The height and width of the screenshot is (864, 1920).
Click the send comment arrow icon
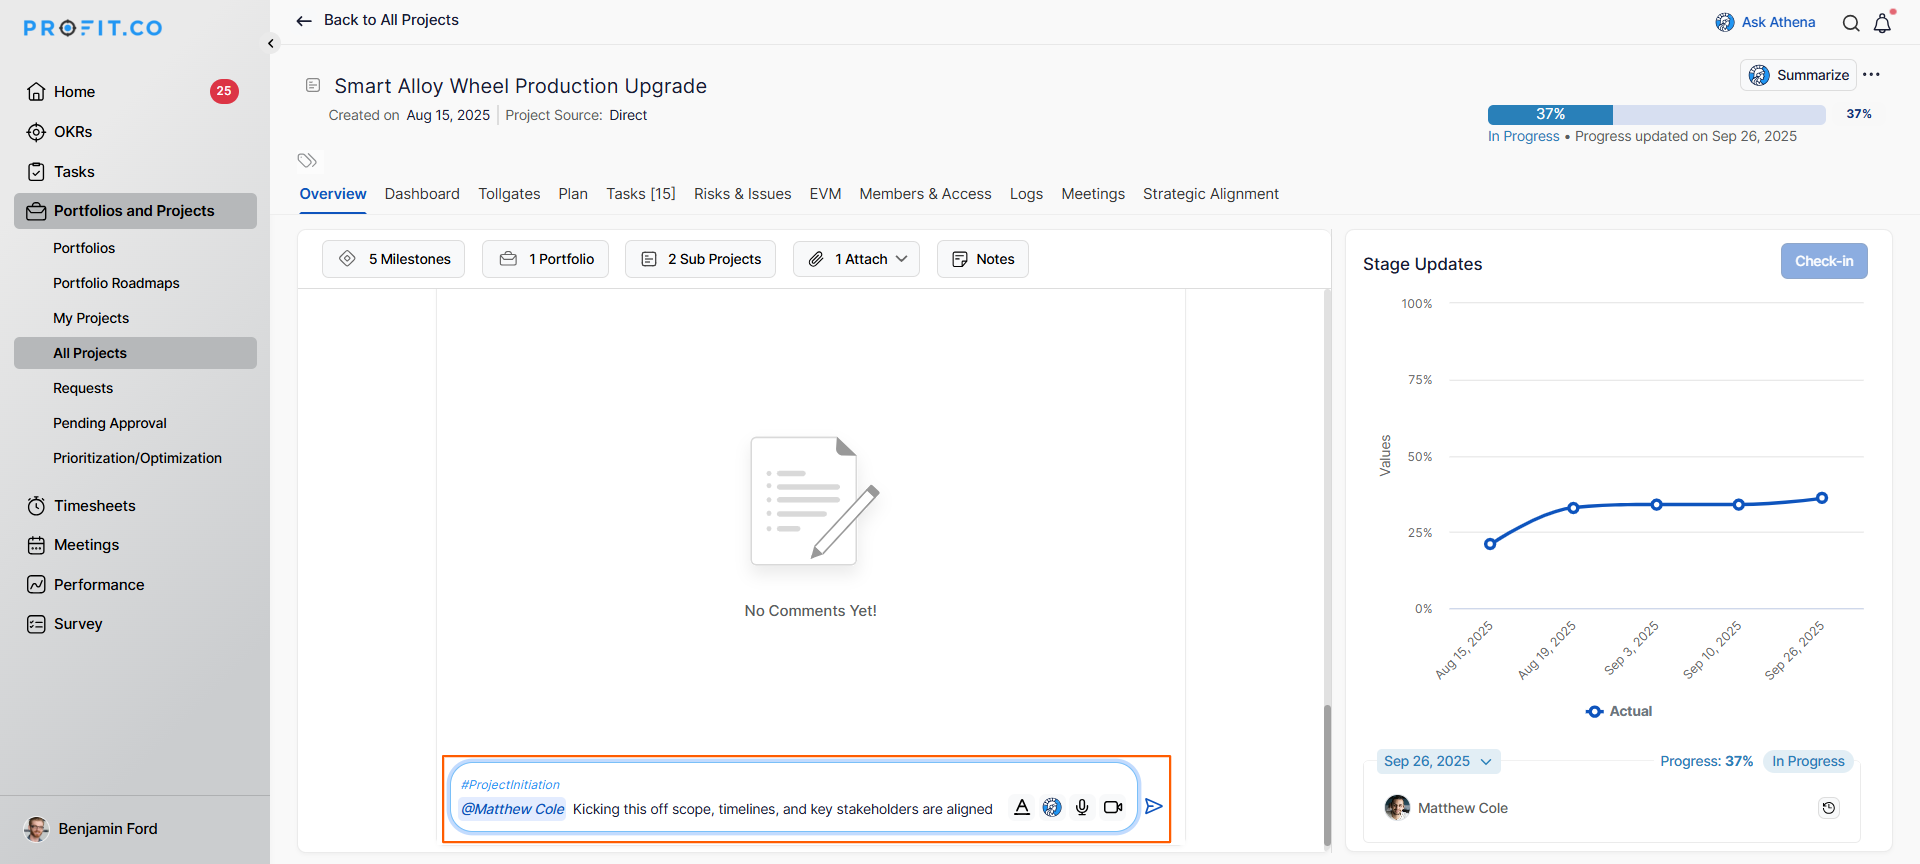click(1153, 806)
